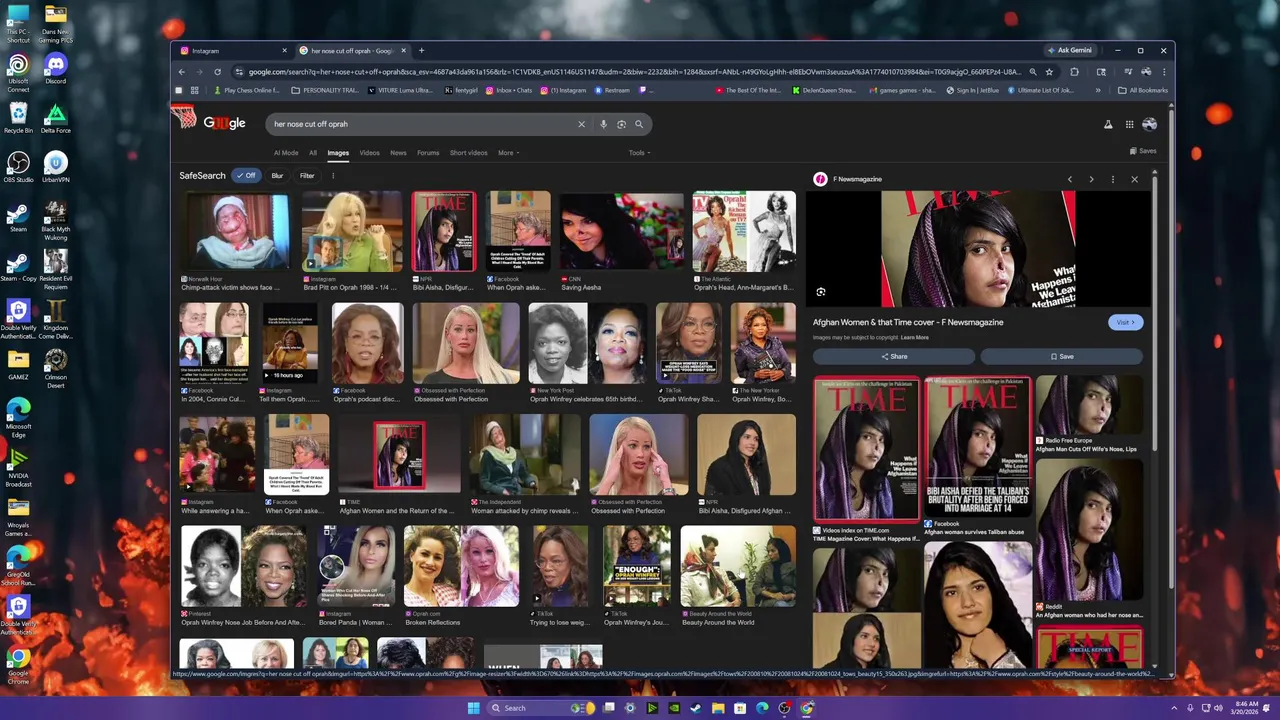This screenshot has height=720, width=1280.
Task: Open the Google account avatar menu
Action: point(1149,124)
